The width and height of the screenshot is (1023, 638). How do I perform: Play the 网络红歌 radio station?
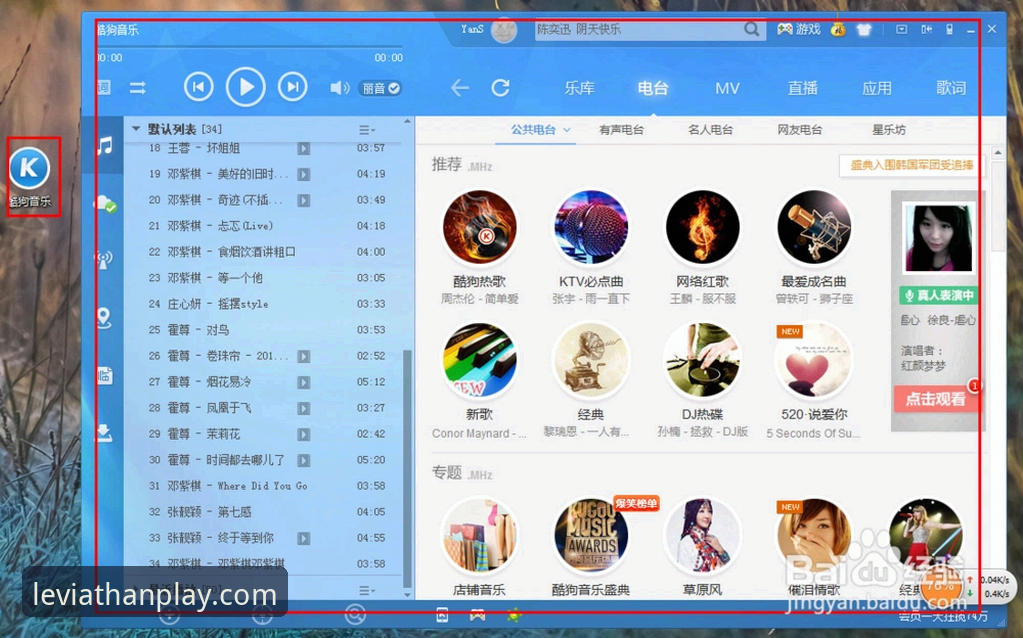(x=703, y=228)
